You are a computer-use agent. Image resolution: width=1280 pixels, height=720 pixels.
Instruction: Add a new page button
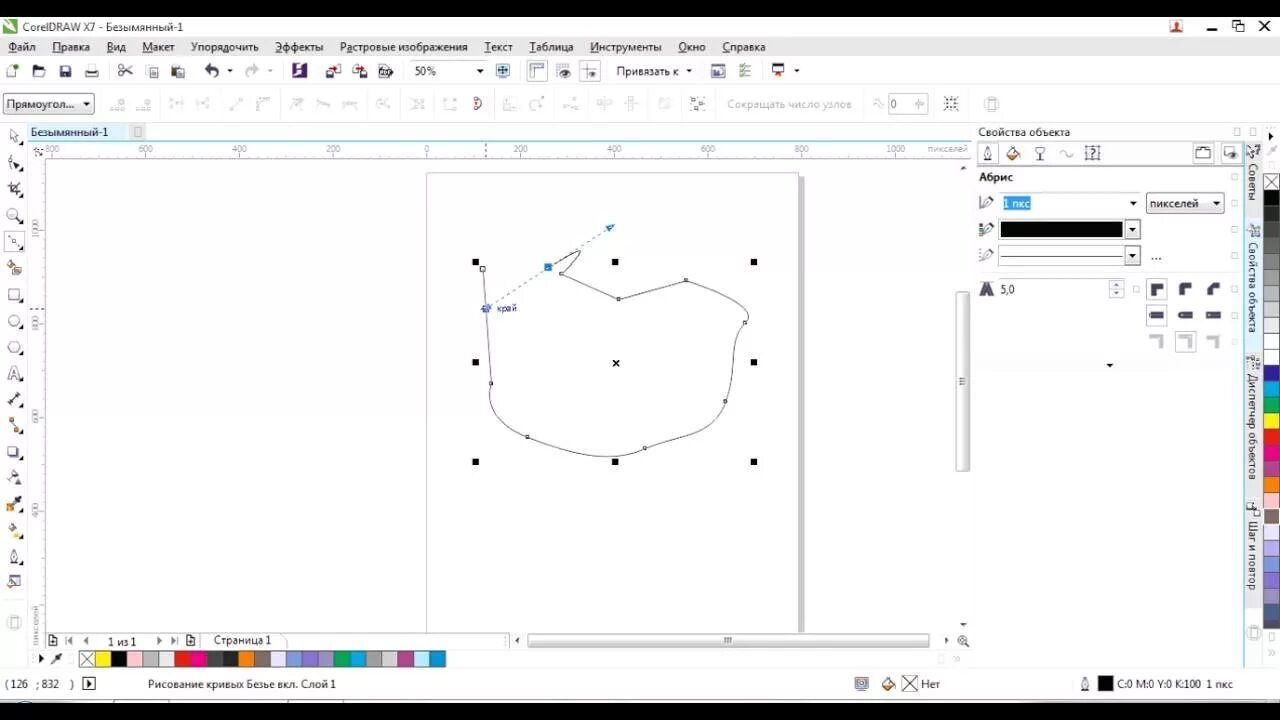click(190, 640)
